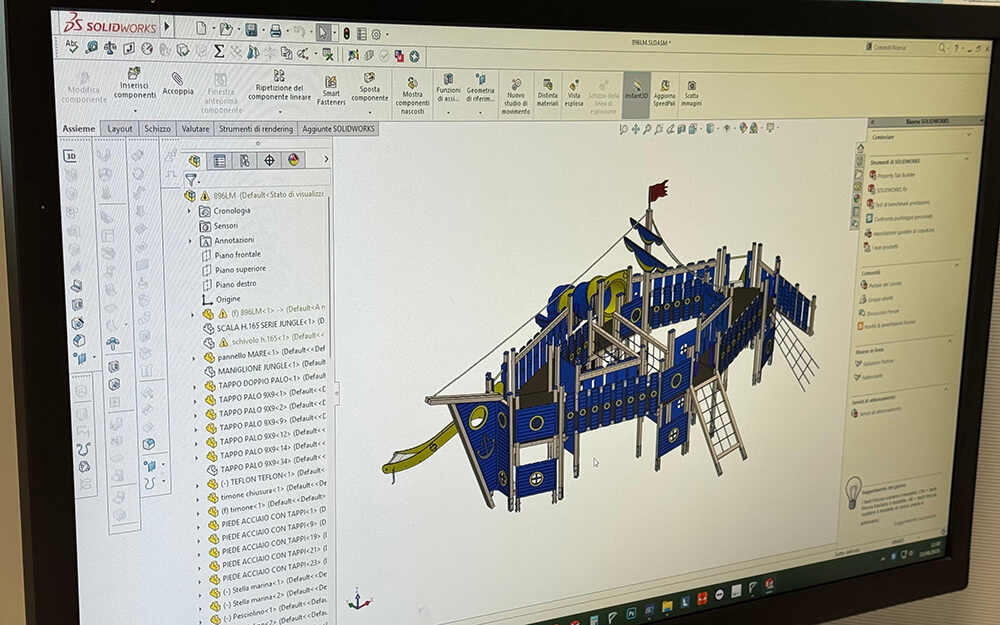1000x625 pixels.
Task: Open the Strumenti di rendering tab
Action: tap(256, 129)
